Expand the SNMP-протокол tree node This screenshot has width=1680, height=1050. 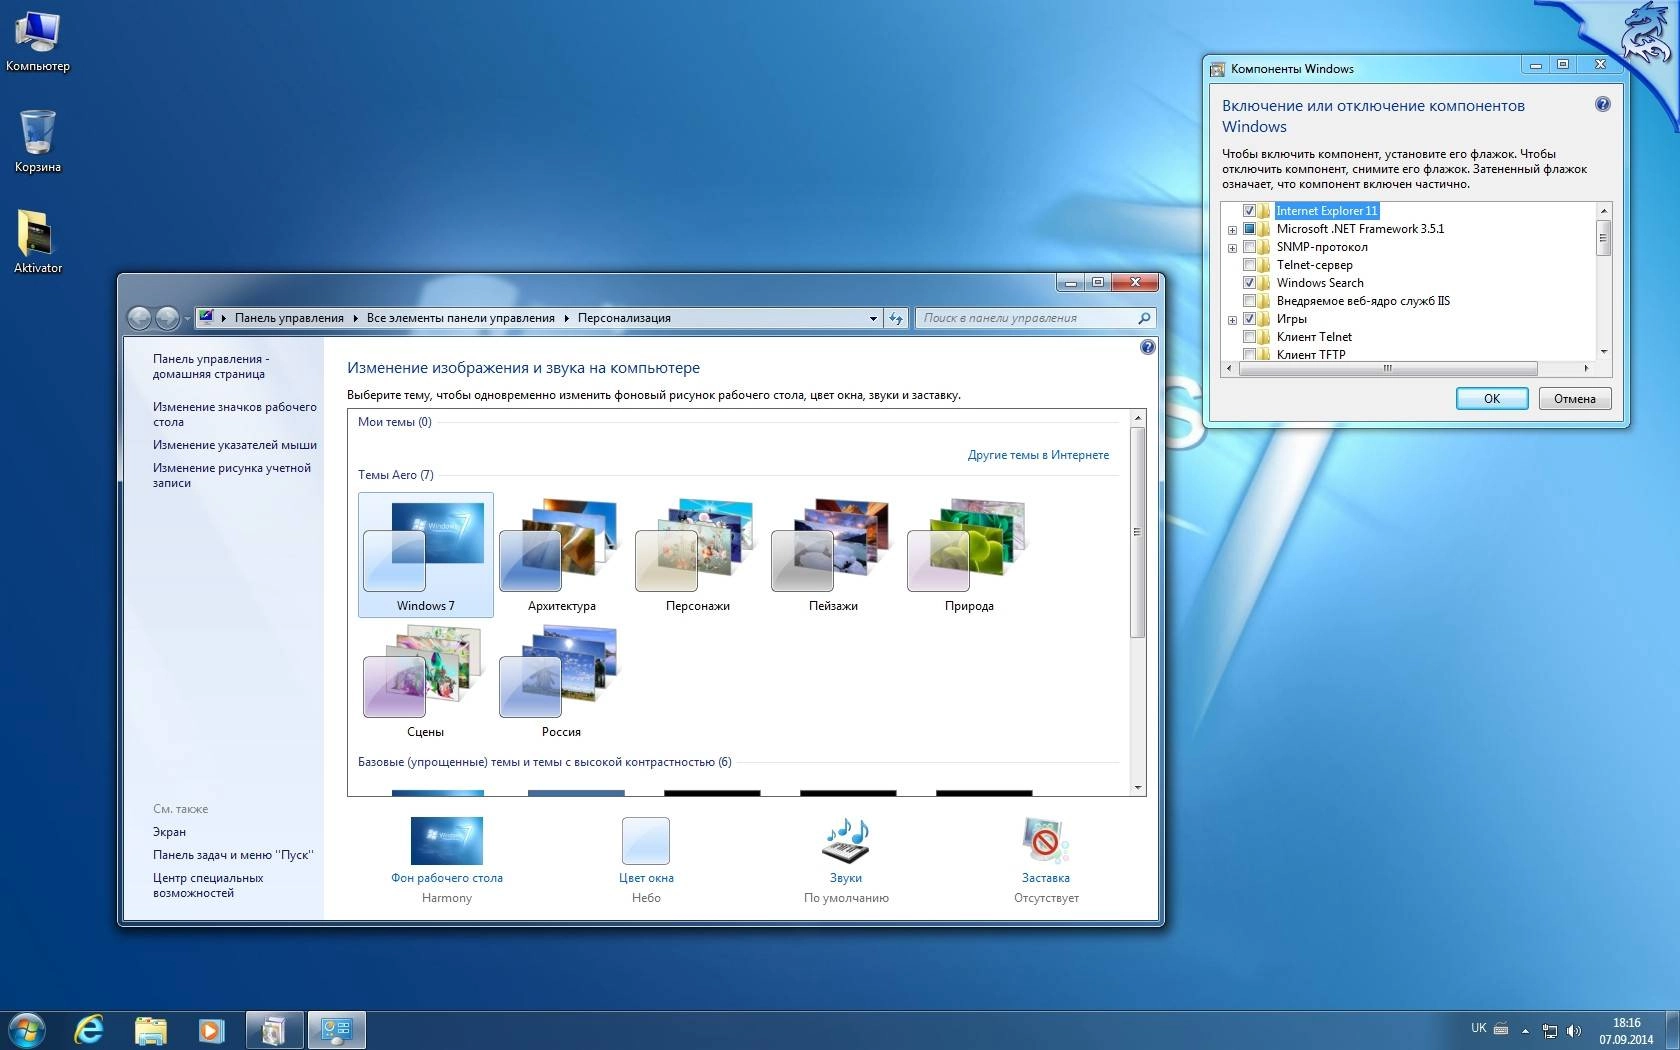[1232, 248]
